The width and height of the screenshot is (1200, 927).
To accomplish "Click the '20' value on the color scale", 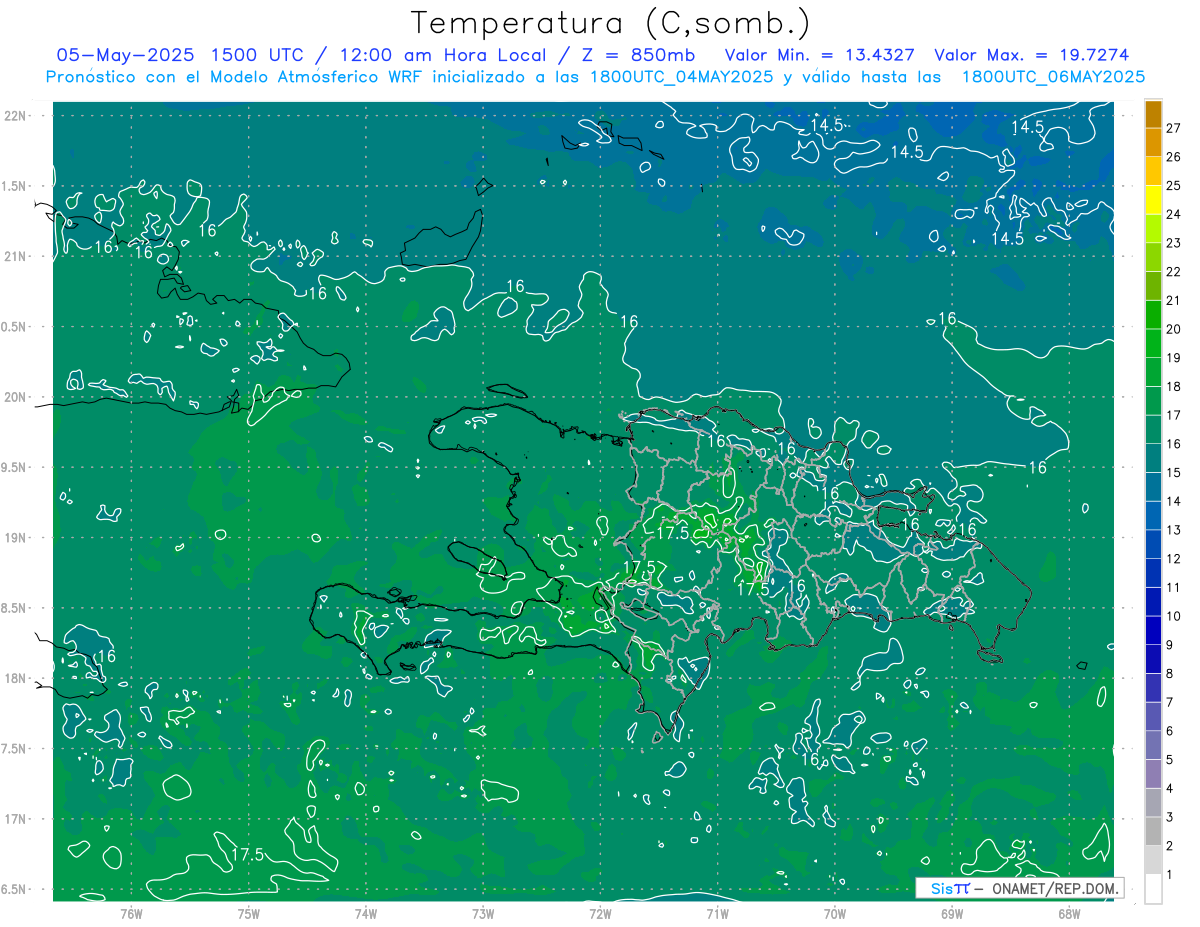I will coord(1175,329).
